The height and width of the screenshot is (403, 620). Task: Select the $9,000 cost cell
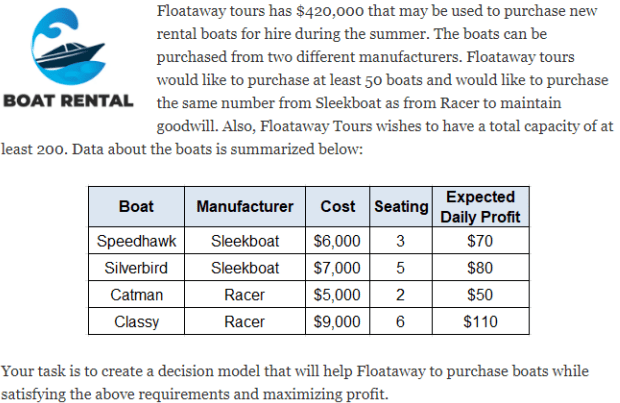point(338,322)
